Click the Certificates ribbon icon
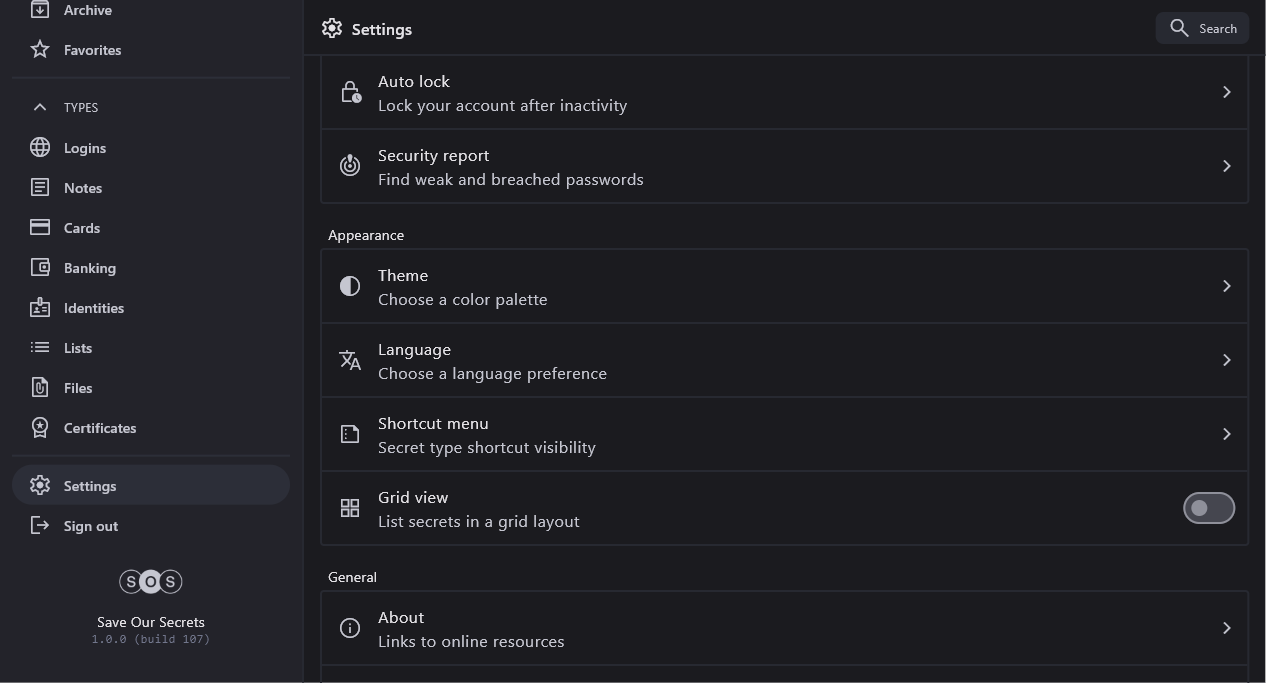Screen dimensions: 1266x683 [x=40, y=428]
